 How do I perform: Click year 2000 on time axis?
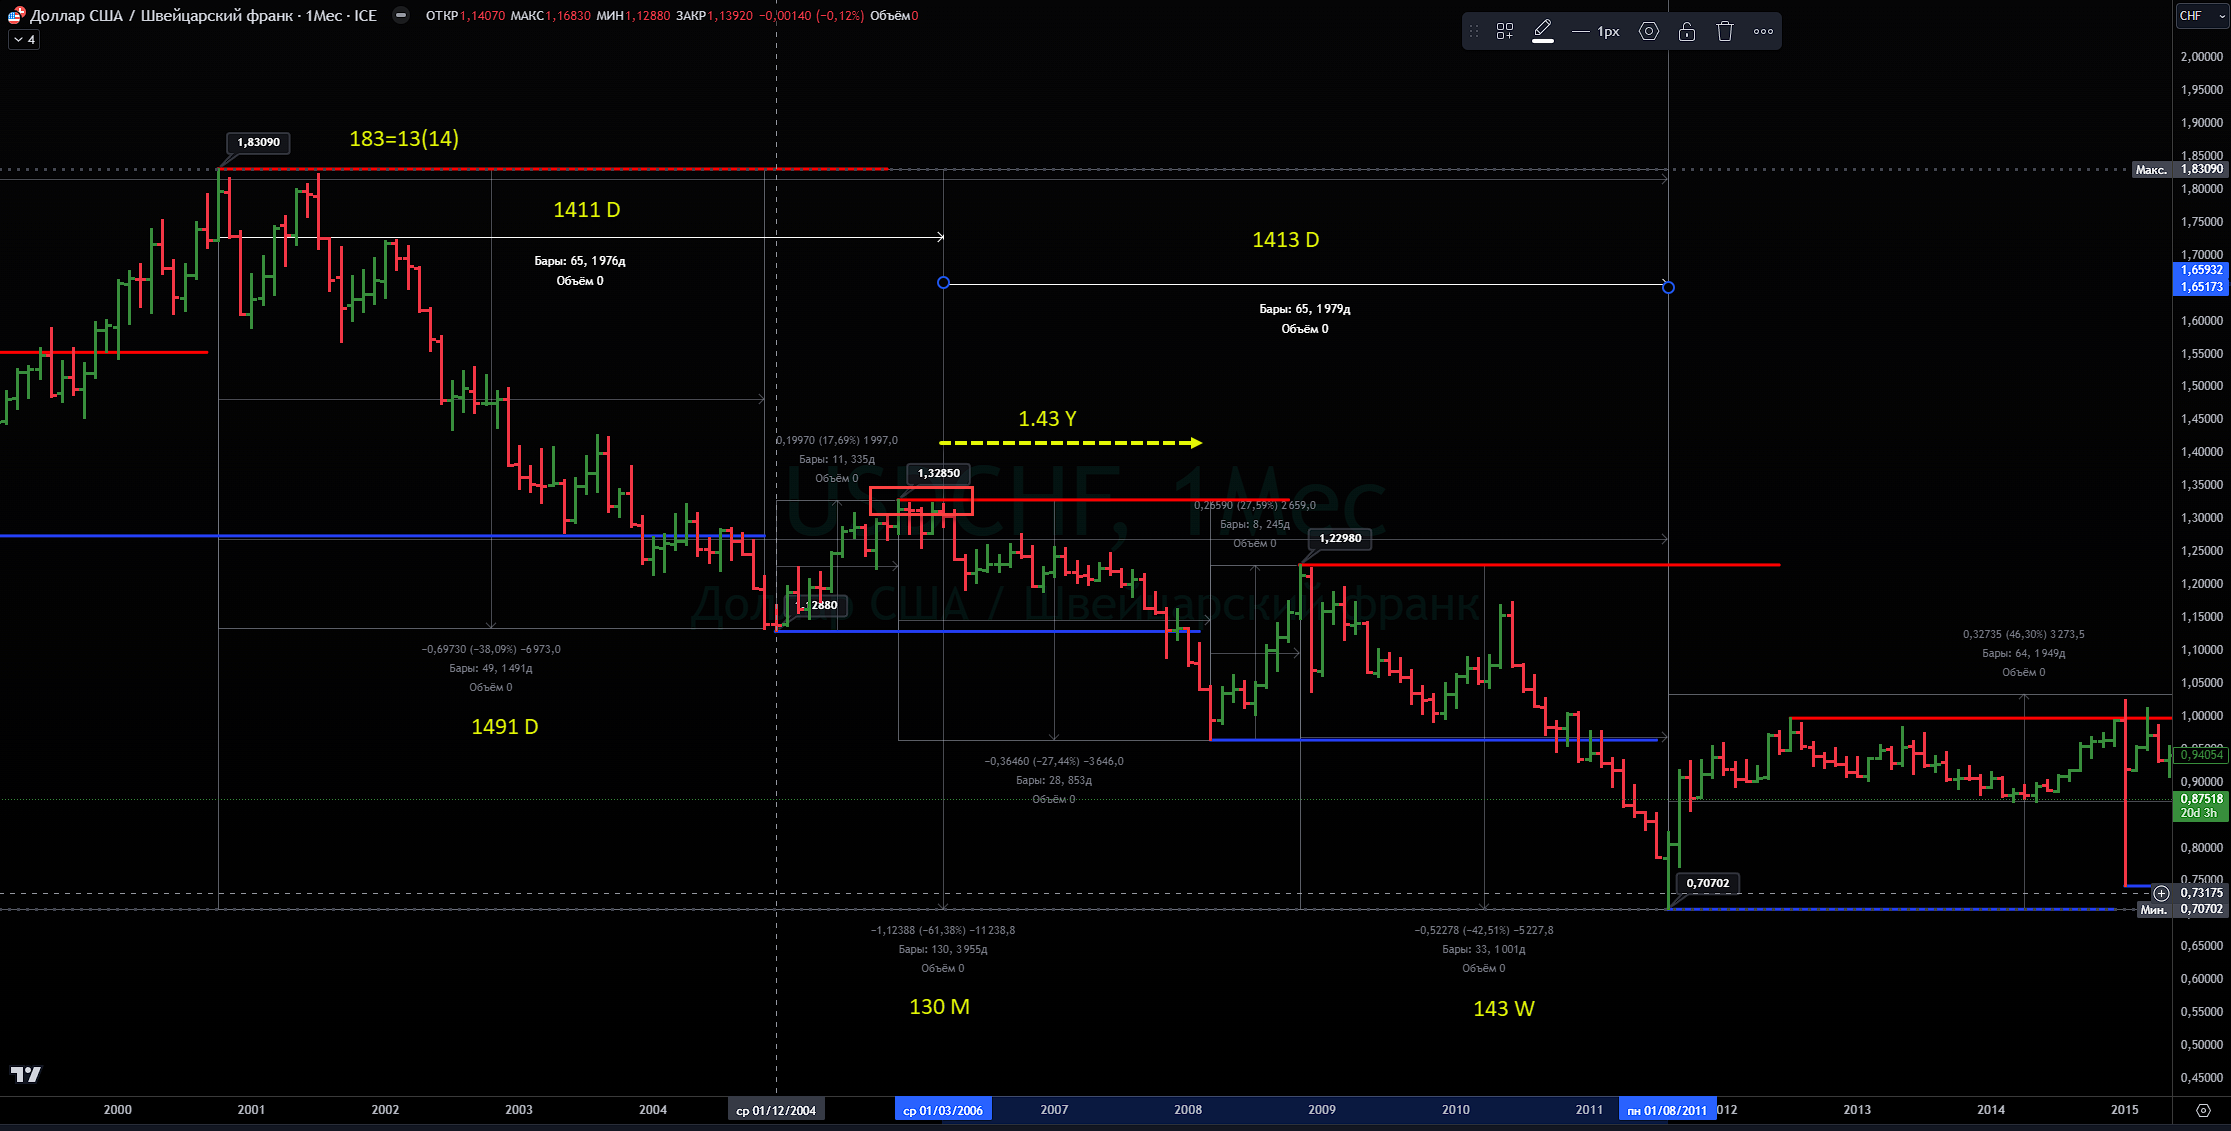(x=118, y=1110)
